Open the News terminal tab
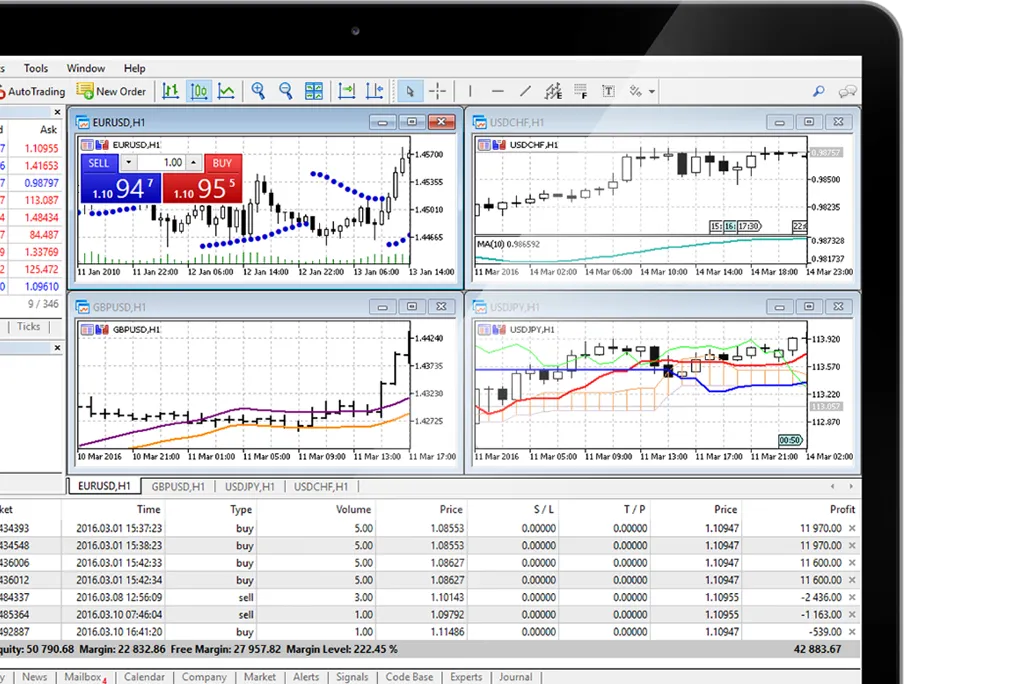Screen dimensions: 1026x684 [35, 677]
